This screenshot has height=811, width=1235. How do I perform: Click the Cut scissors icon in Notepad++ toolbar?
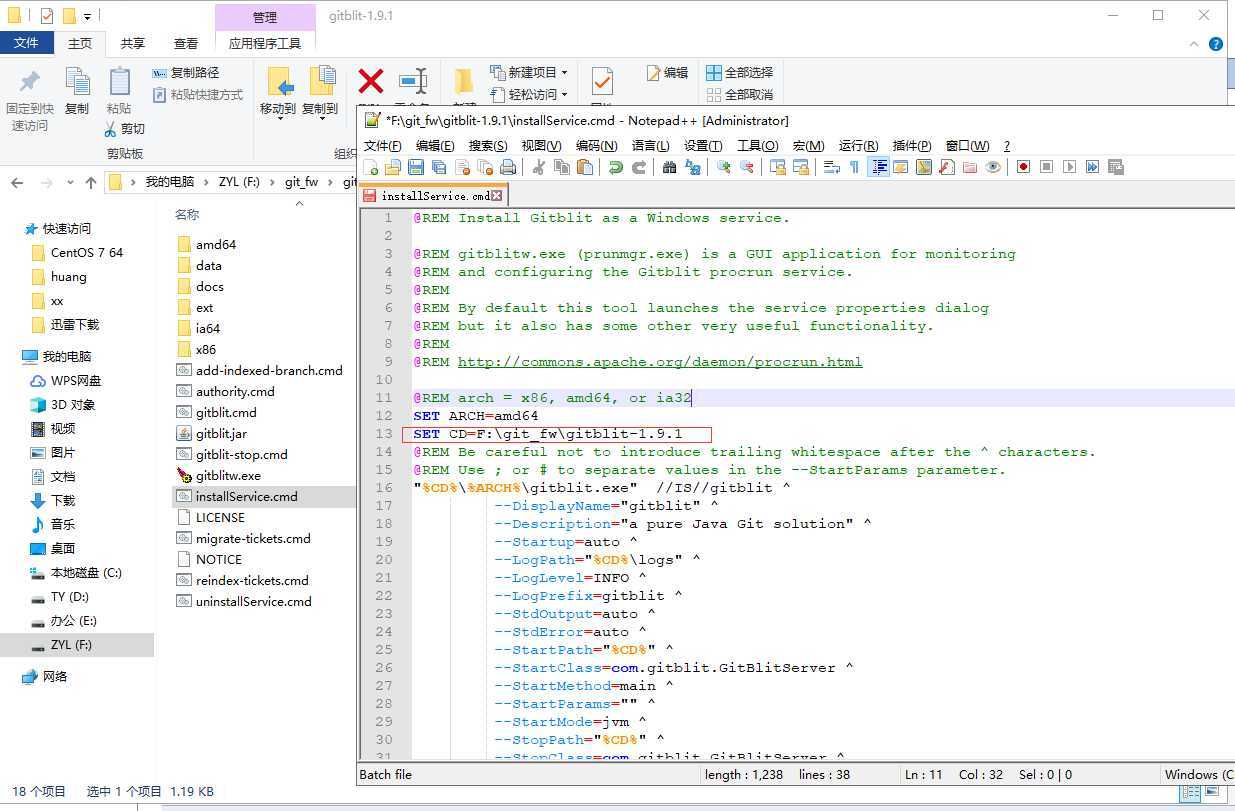pyautogui.click(x=538, y=167)
